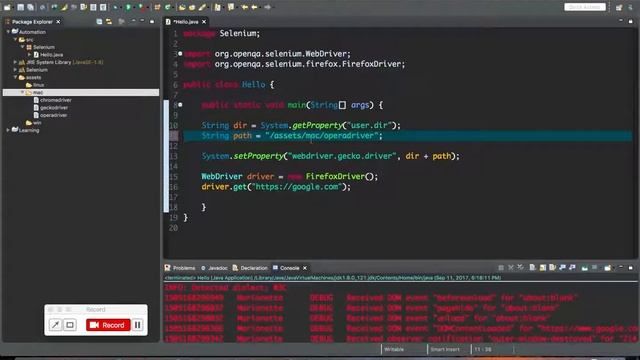Toggle Link with Editor in Package Explorer
Viewport: 640px width, 360px height.
point(109,22)
